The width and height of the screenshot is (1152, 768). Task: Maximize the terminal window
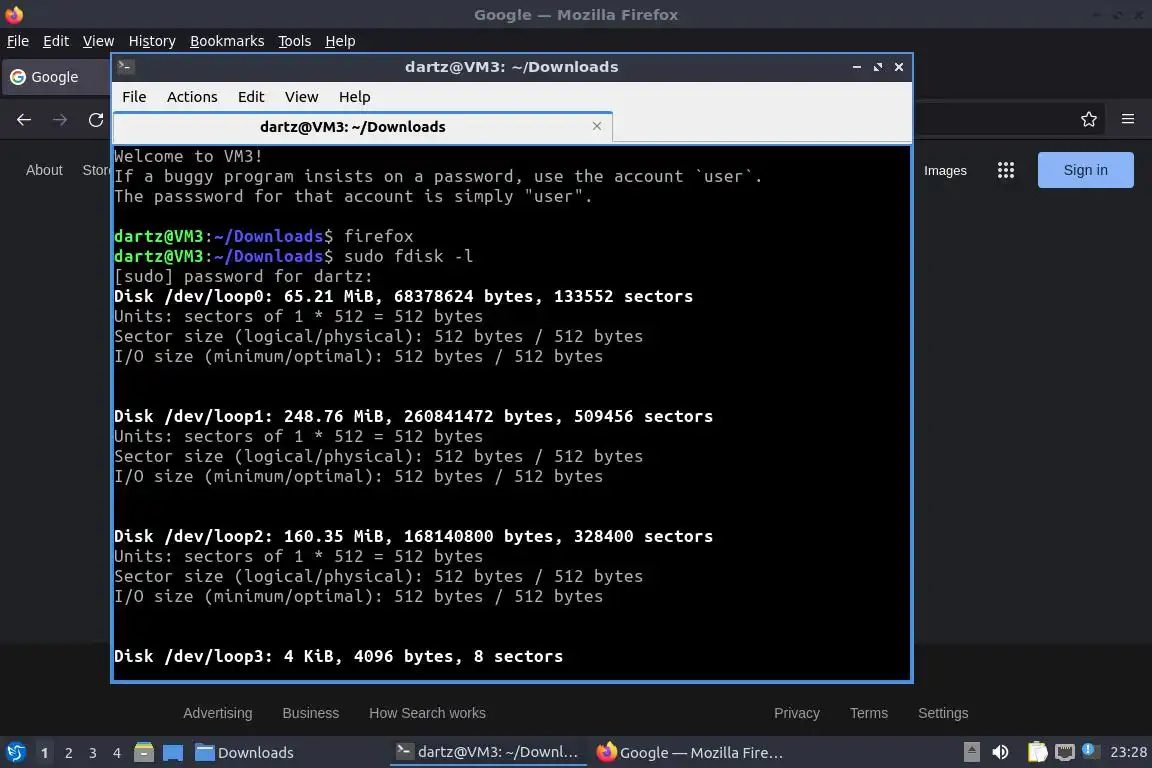878,67
